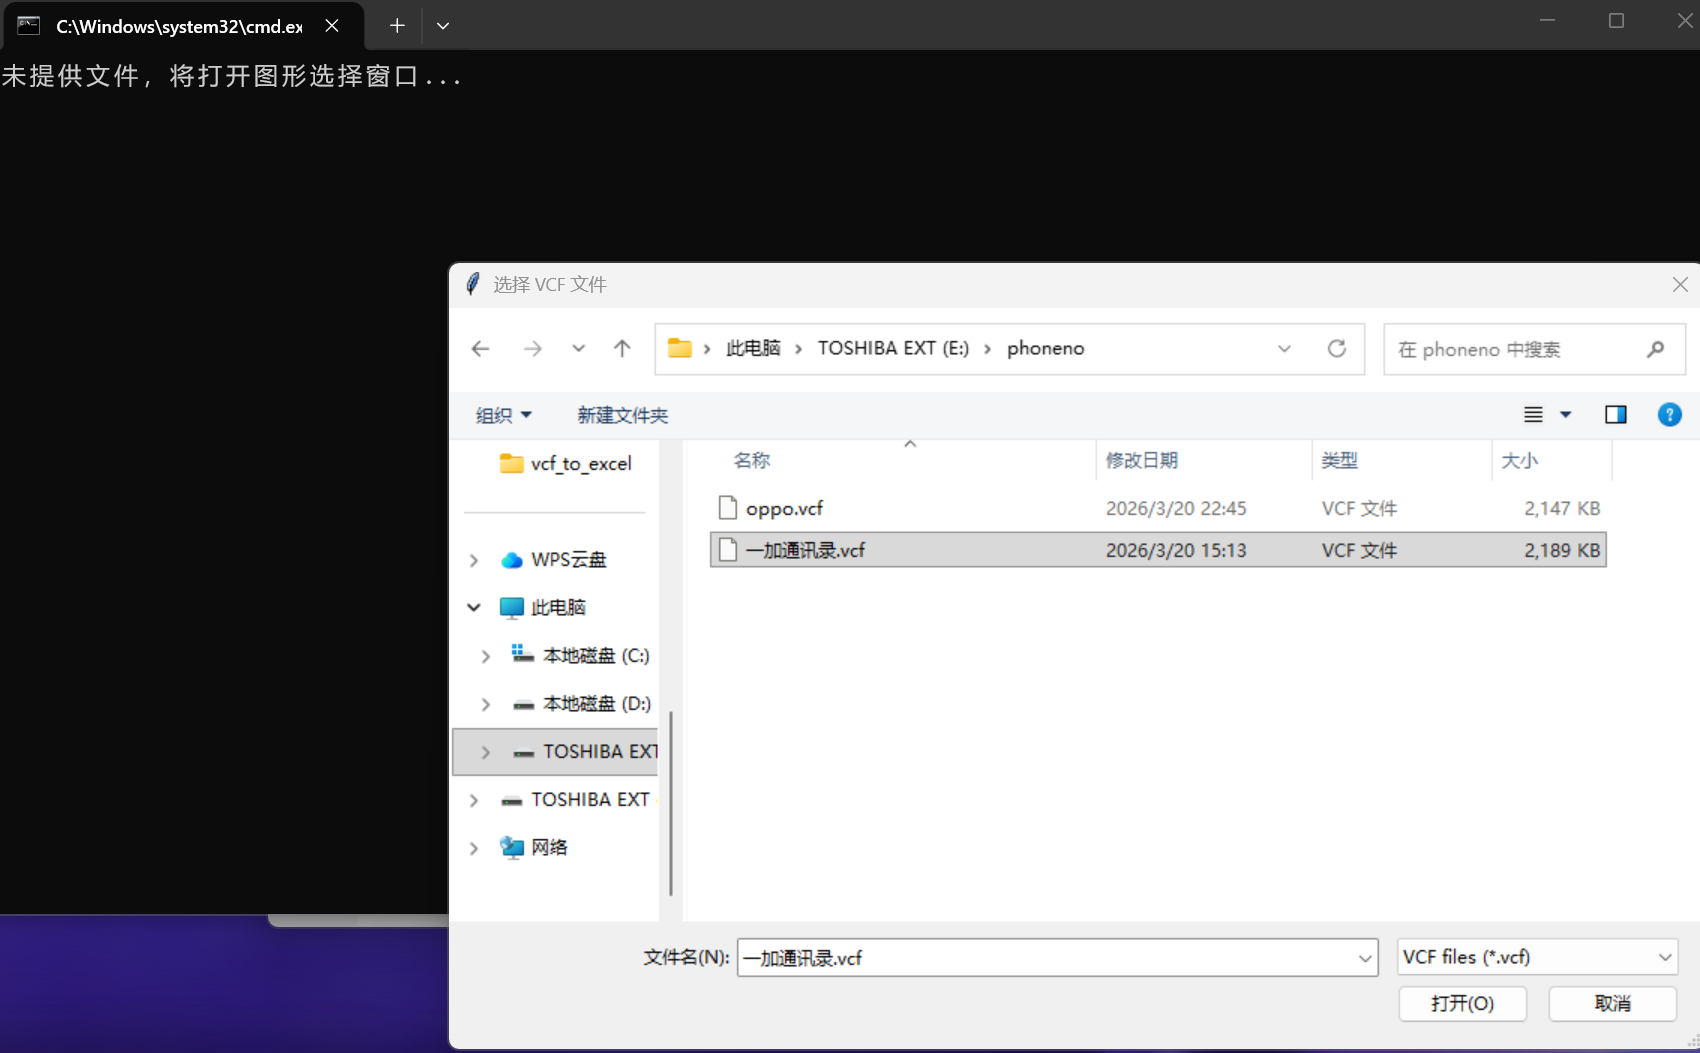
Task: Expand the address bar history dropdown
Action: tap(1284, 348)
